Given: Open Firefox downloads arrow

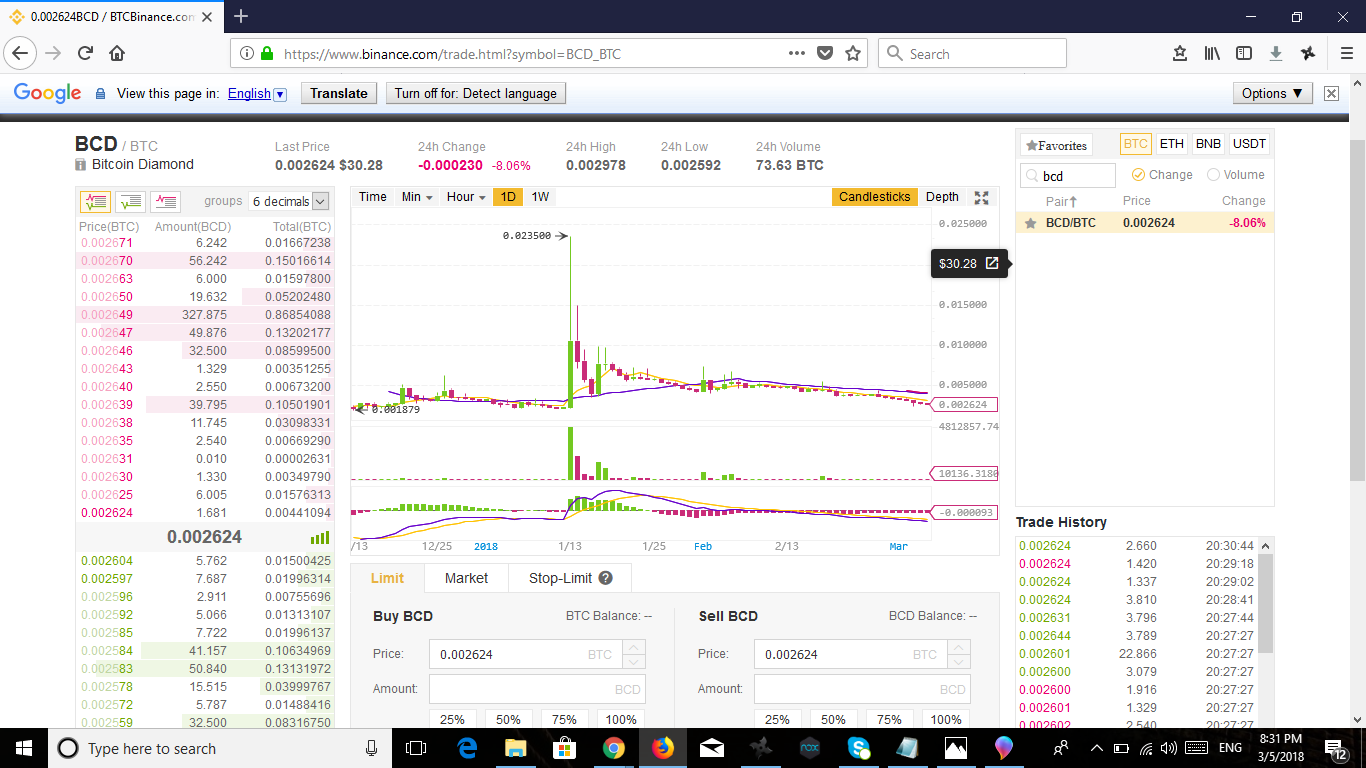Looking at the screenshot, I should [x=1276, y=54].
